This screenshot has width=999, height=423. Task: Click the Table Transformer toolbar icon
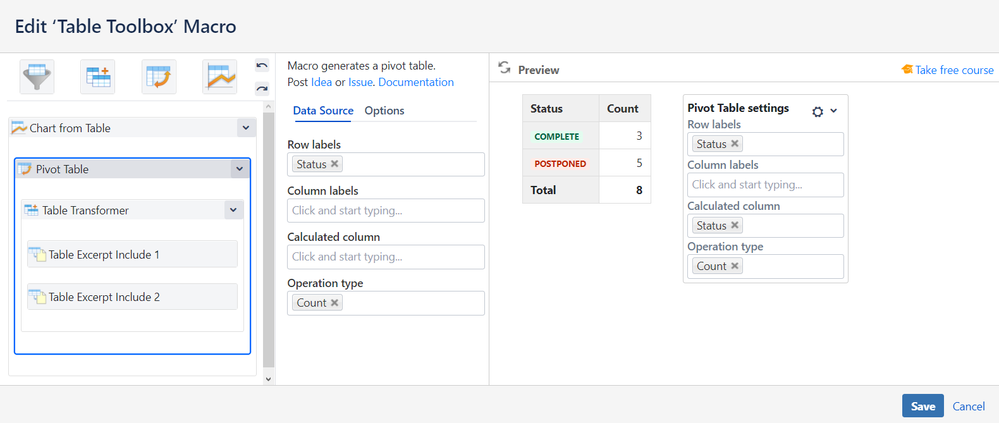point(98,77)
